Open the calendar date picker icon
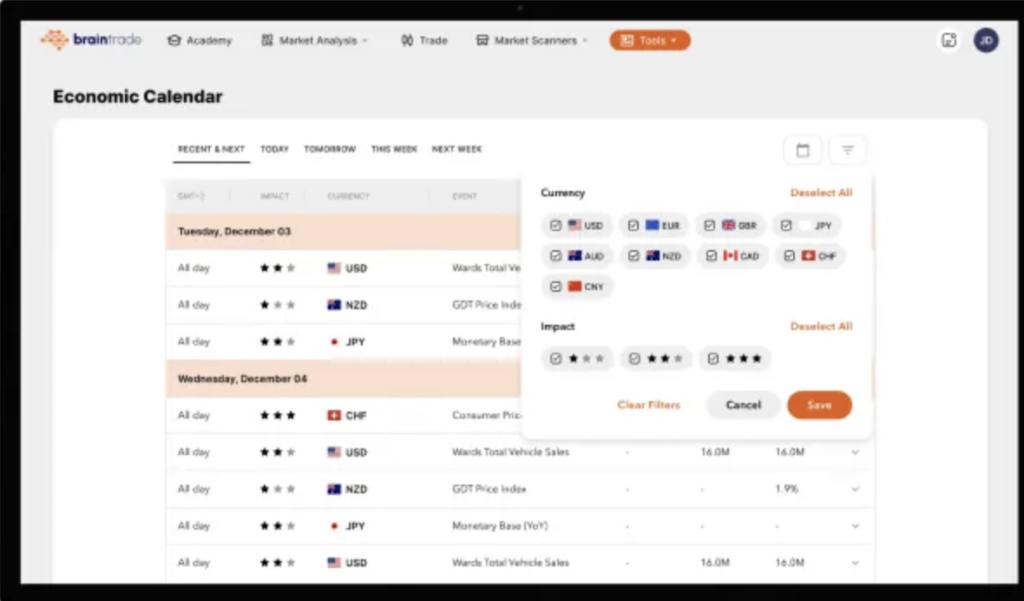Viewport: 1024px width, 601px height. pos(803,150)
